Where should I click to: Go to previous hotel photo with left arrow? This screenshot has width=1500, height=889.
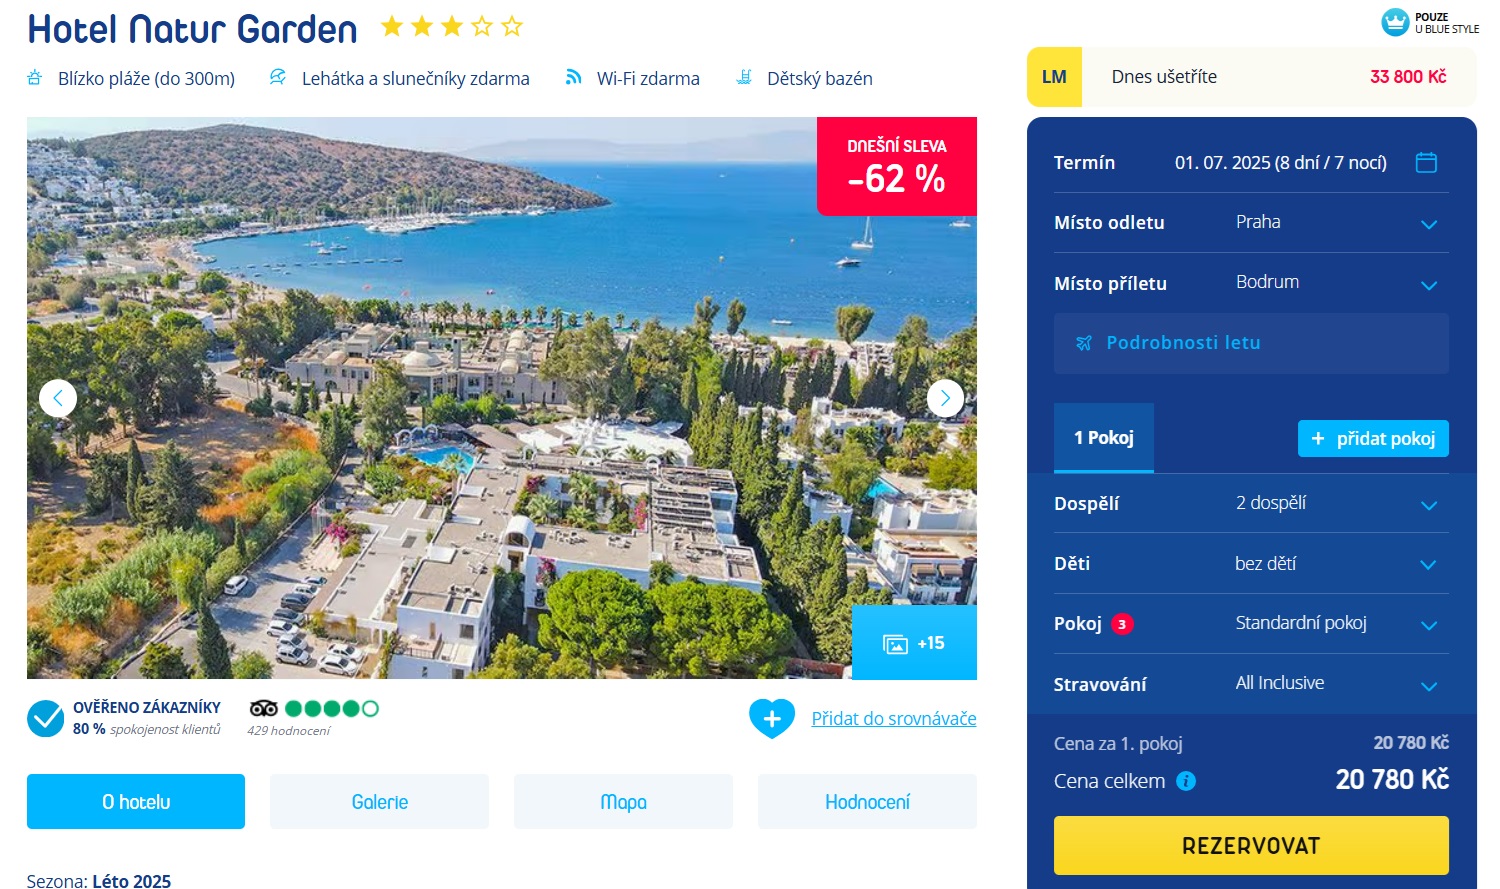point(58,398)
